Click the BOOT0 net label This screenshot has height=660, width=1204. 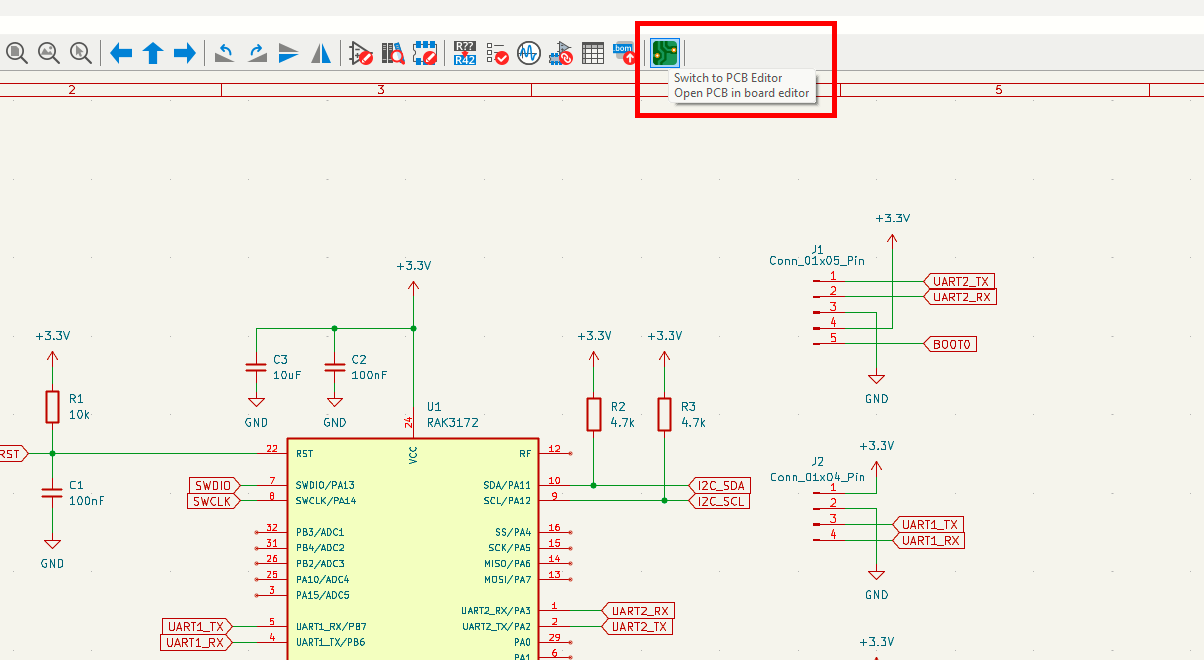(x=950, y=344)
